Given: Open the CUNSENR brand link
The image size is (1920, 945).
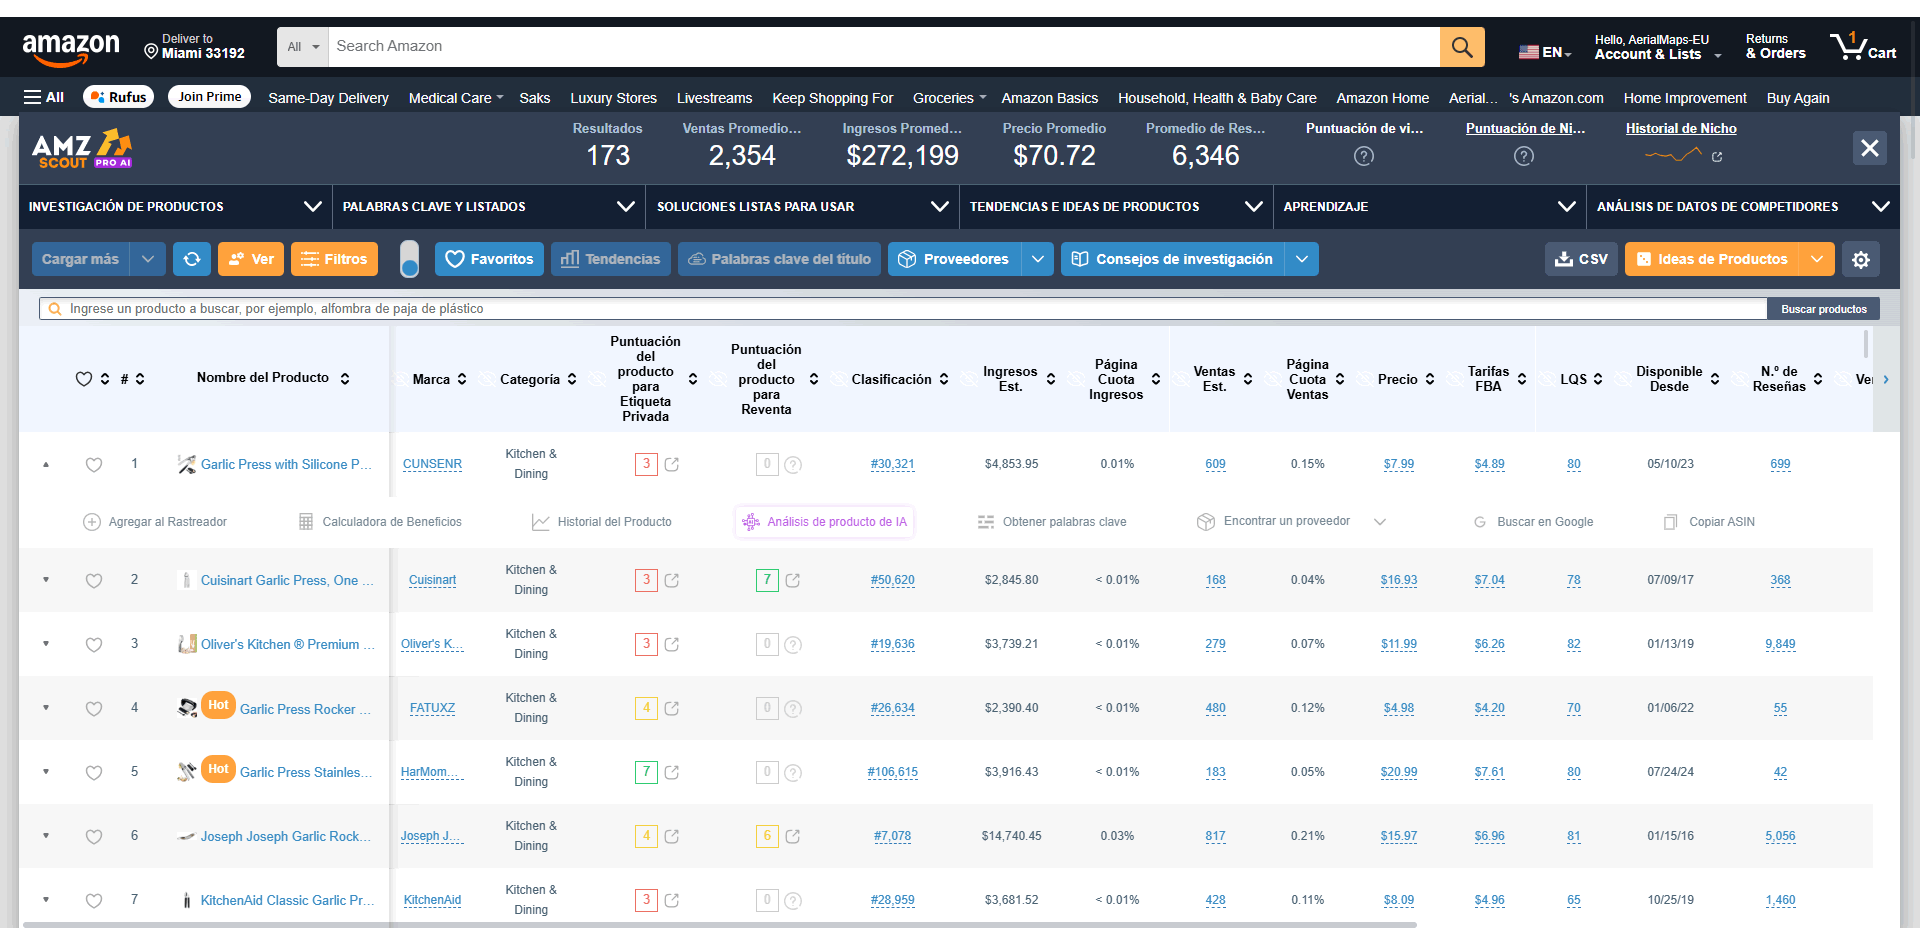Looking at the screenshot, I should (x=432, y=464).
